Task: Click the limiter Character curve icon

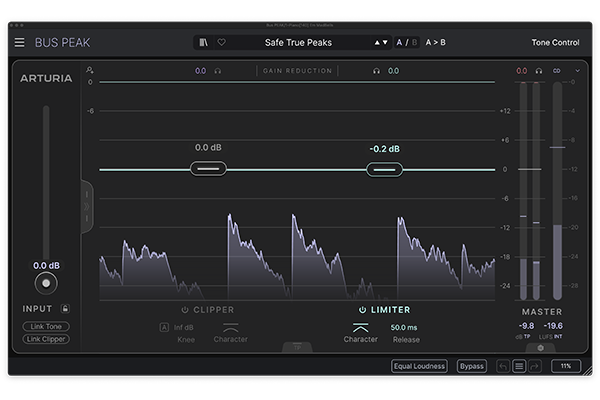Action: click(x=360, y=328)
